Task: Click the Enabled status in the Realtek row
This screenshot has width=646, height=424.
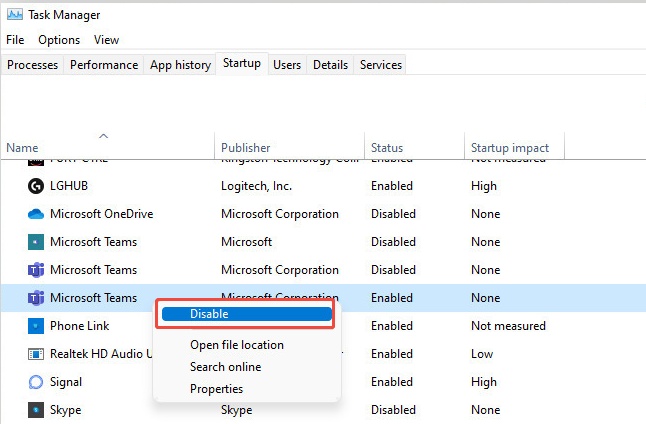Action: (x=391, y=354)
